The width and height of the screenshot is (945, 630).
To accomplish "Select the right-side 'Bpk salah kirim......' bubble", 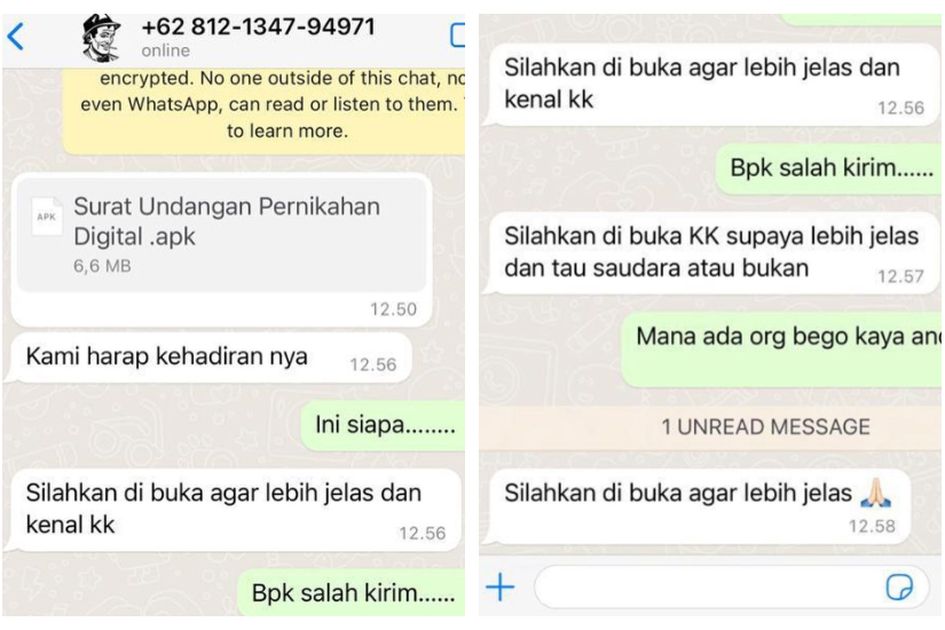I will tap(829, 168).
